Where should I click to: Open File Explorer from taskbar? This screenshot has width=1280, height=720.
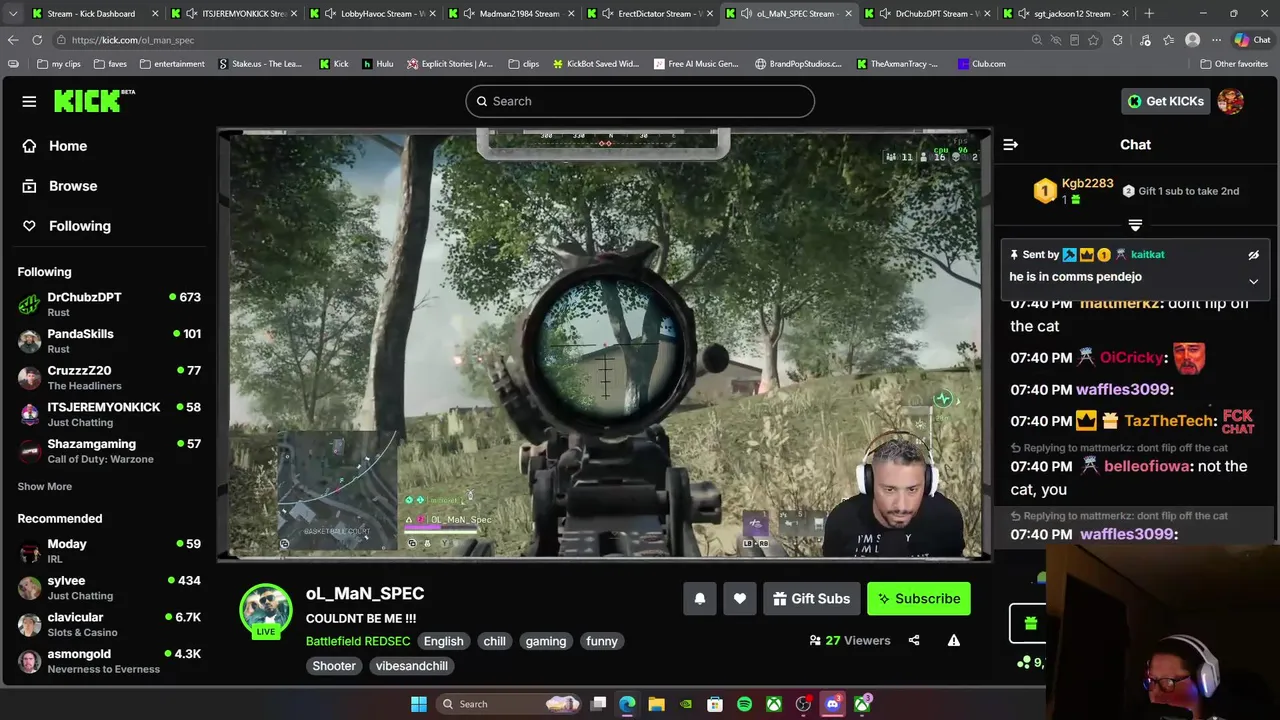click(656, 704)
